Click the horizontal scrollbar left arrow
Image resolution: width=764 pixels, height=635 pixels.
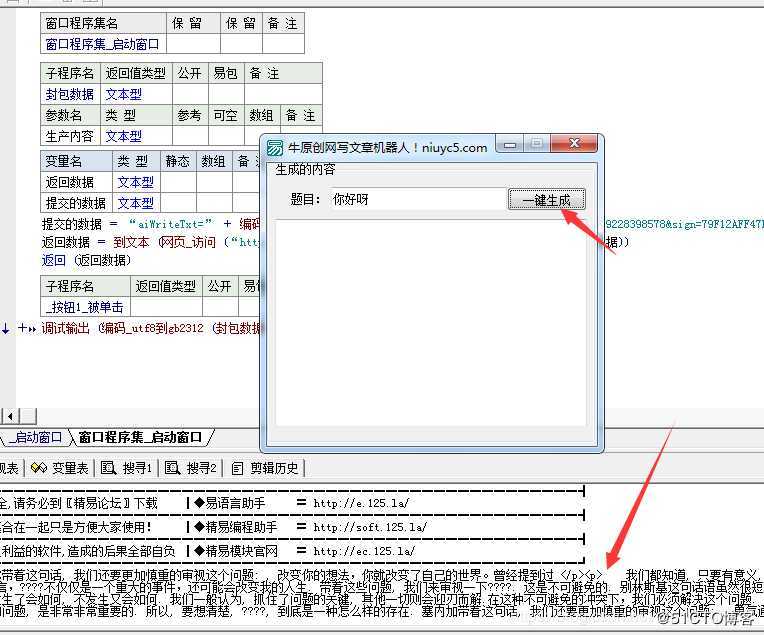10,416
